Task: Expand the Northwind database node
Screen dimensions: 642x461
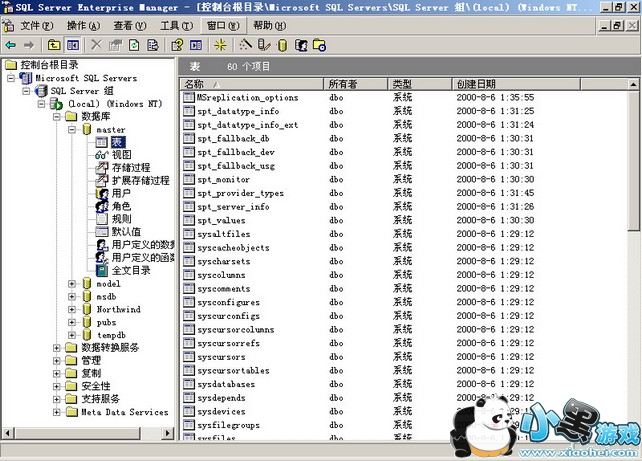Action: point(72,310)
